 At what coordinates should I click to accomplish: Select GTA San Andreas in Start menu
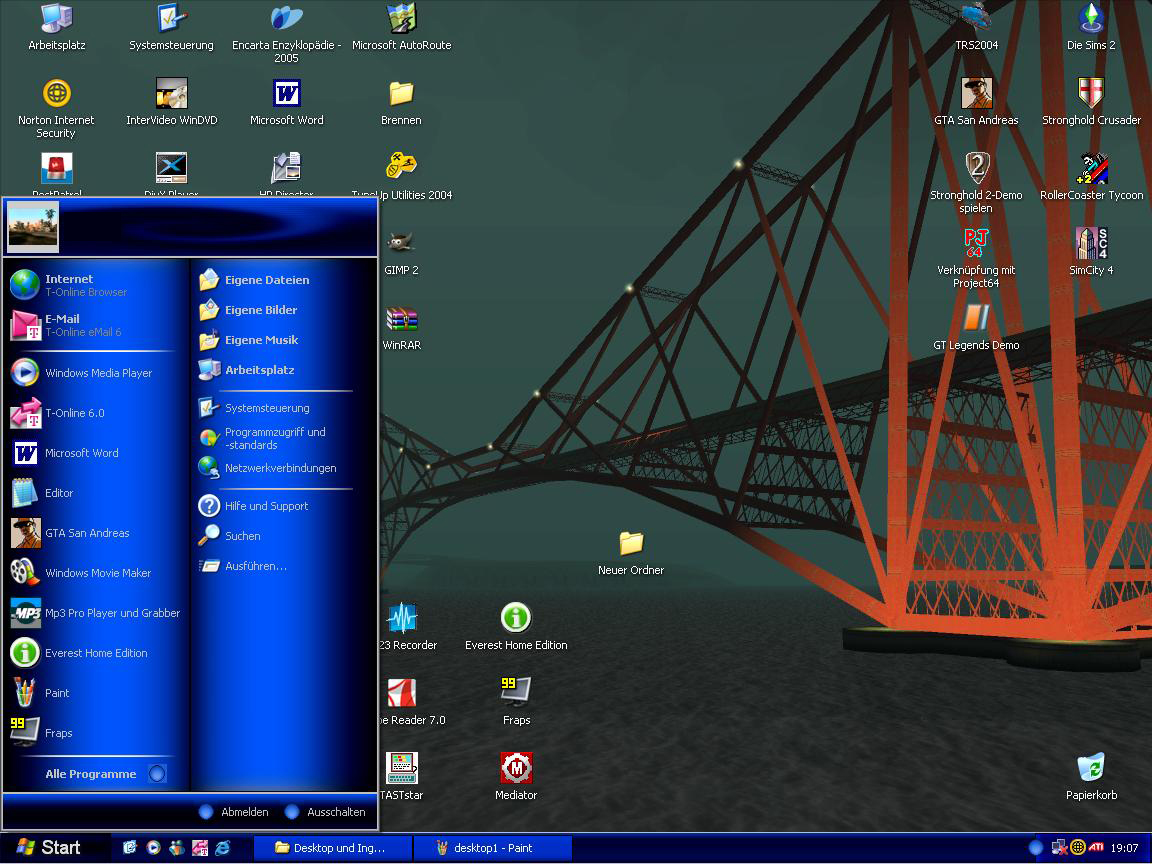(96, 533)
